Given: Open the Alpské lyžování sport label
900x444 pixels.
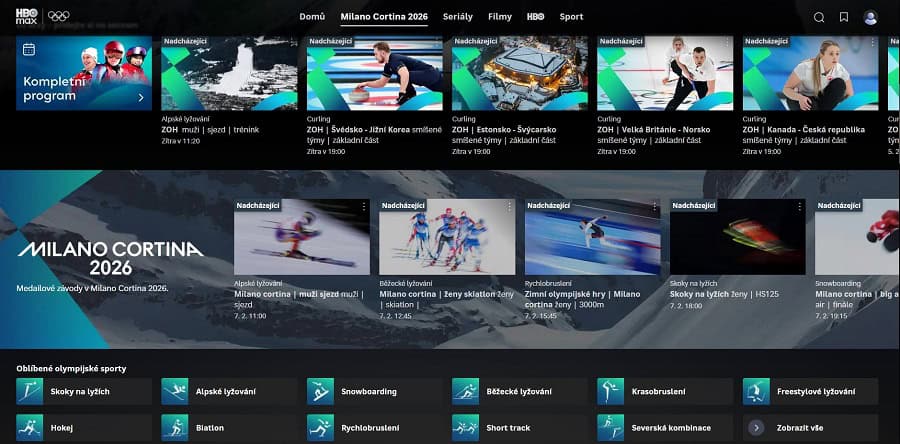Looking at the screenshot, I should pos(226,392).
